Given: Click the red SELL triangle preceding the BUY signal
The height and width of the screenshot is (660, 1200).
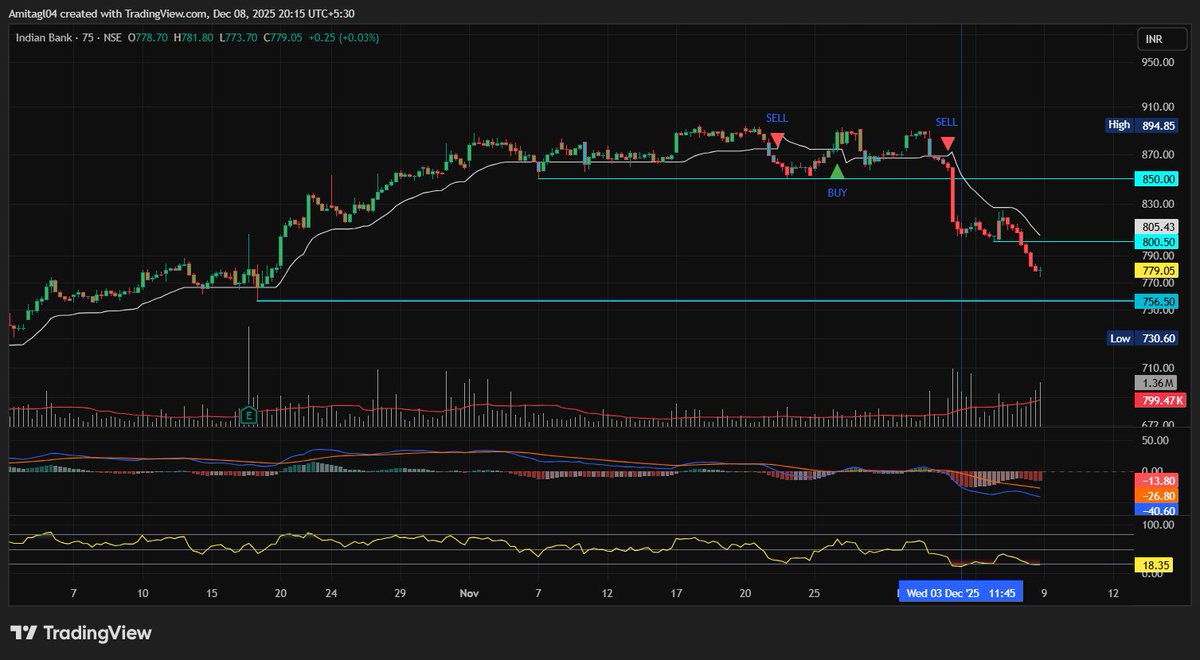Looking at the screenshot, I should click(777, 139).
